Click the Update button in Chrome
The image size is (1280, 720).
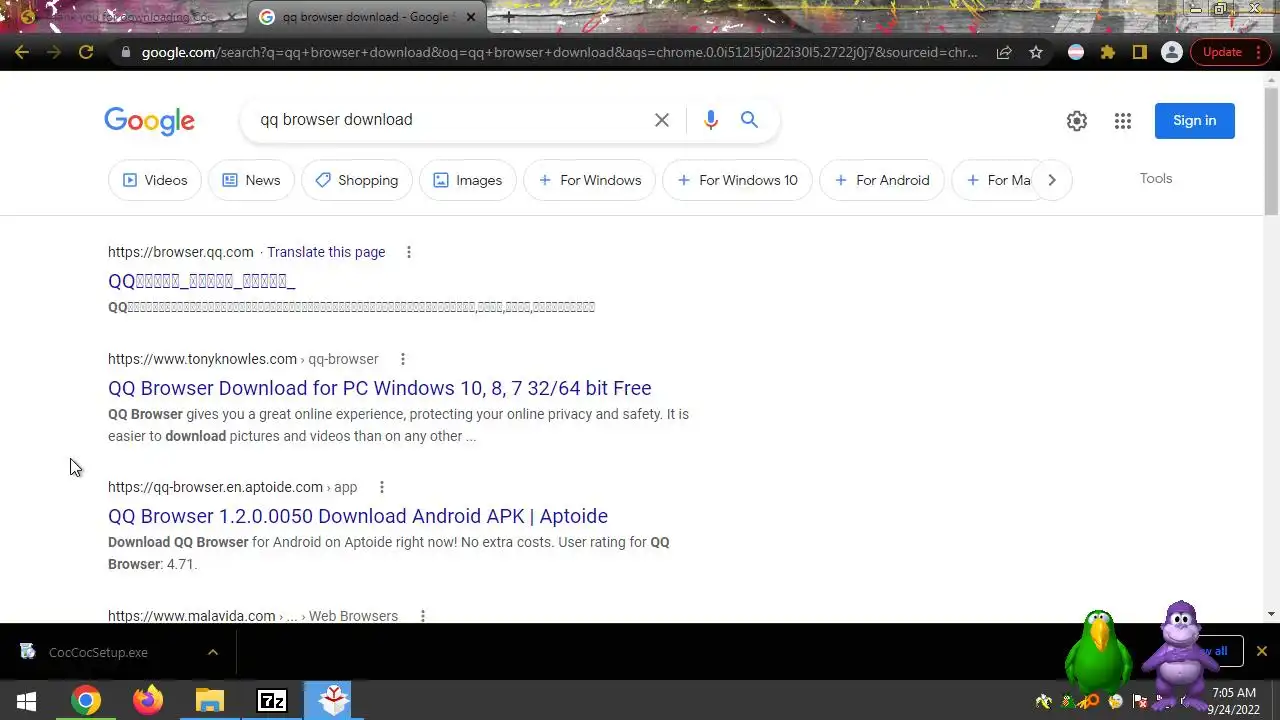(x=1222, y=52)
